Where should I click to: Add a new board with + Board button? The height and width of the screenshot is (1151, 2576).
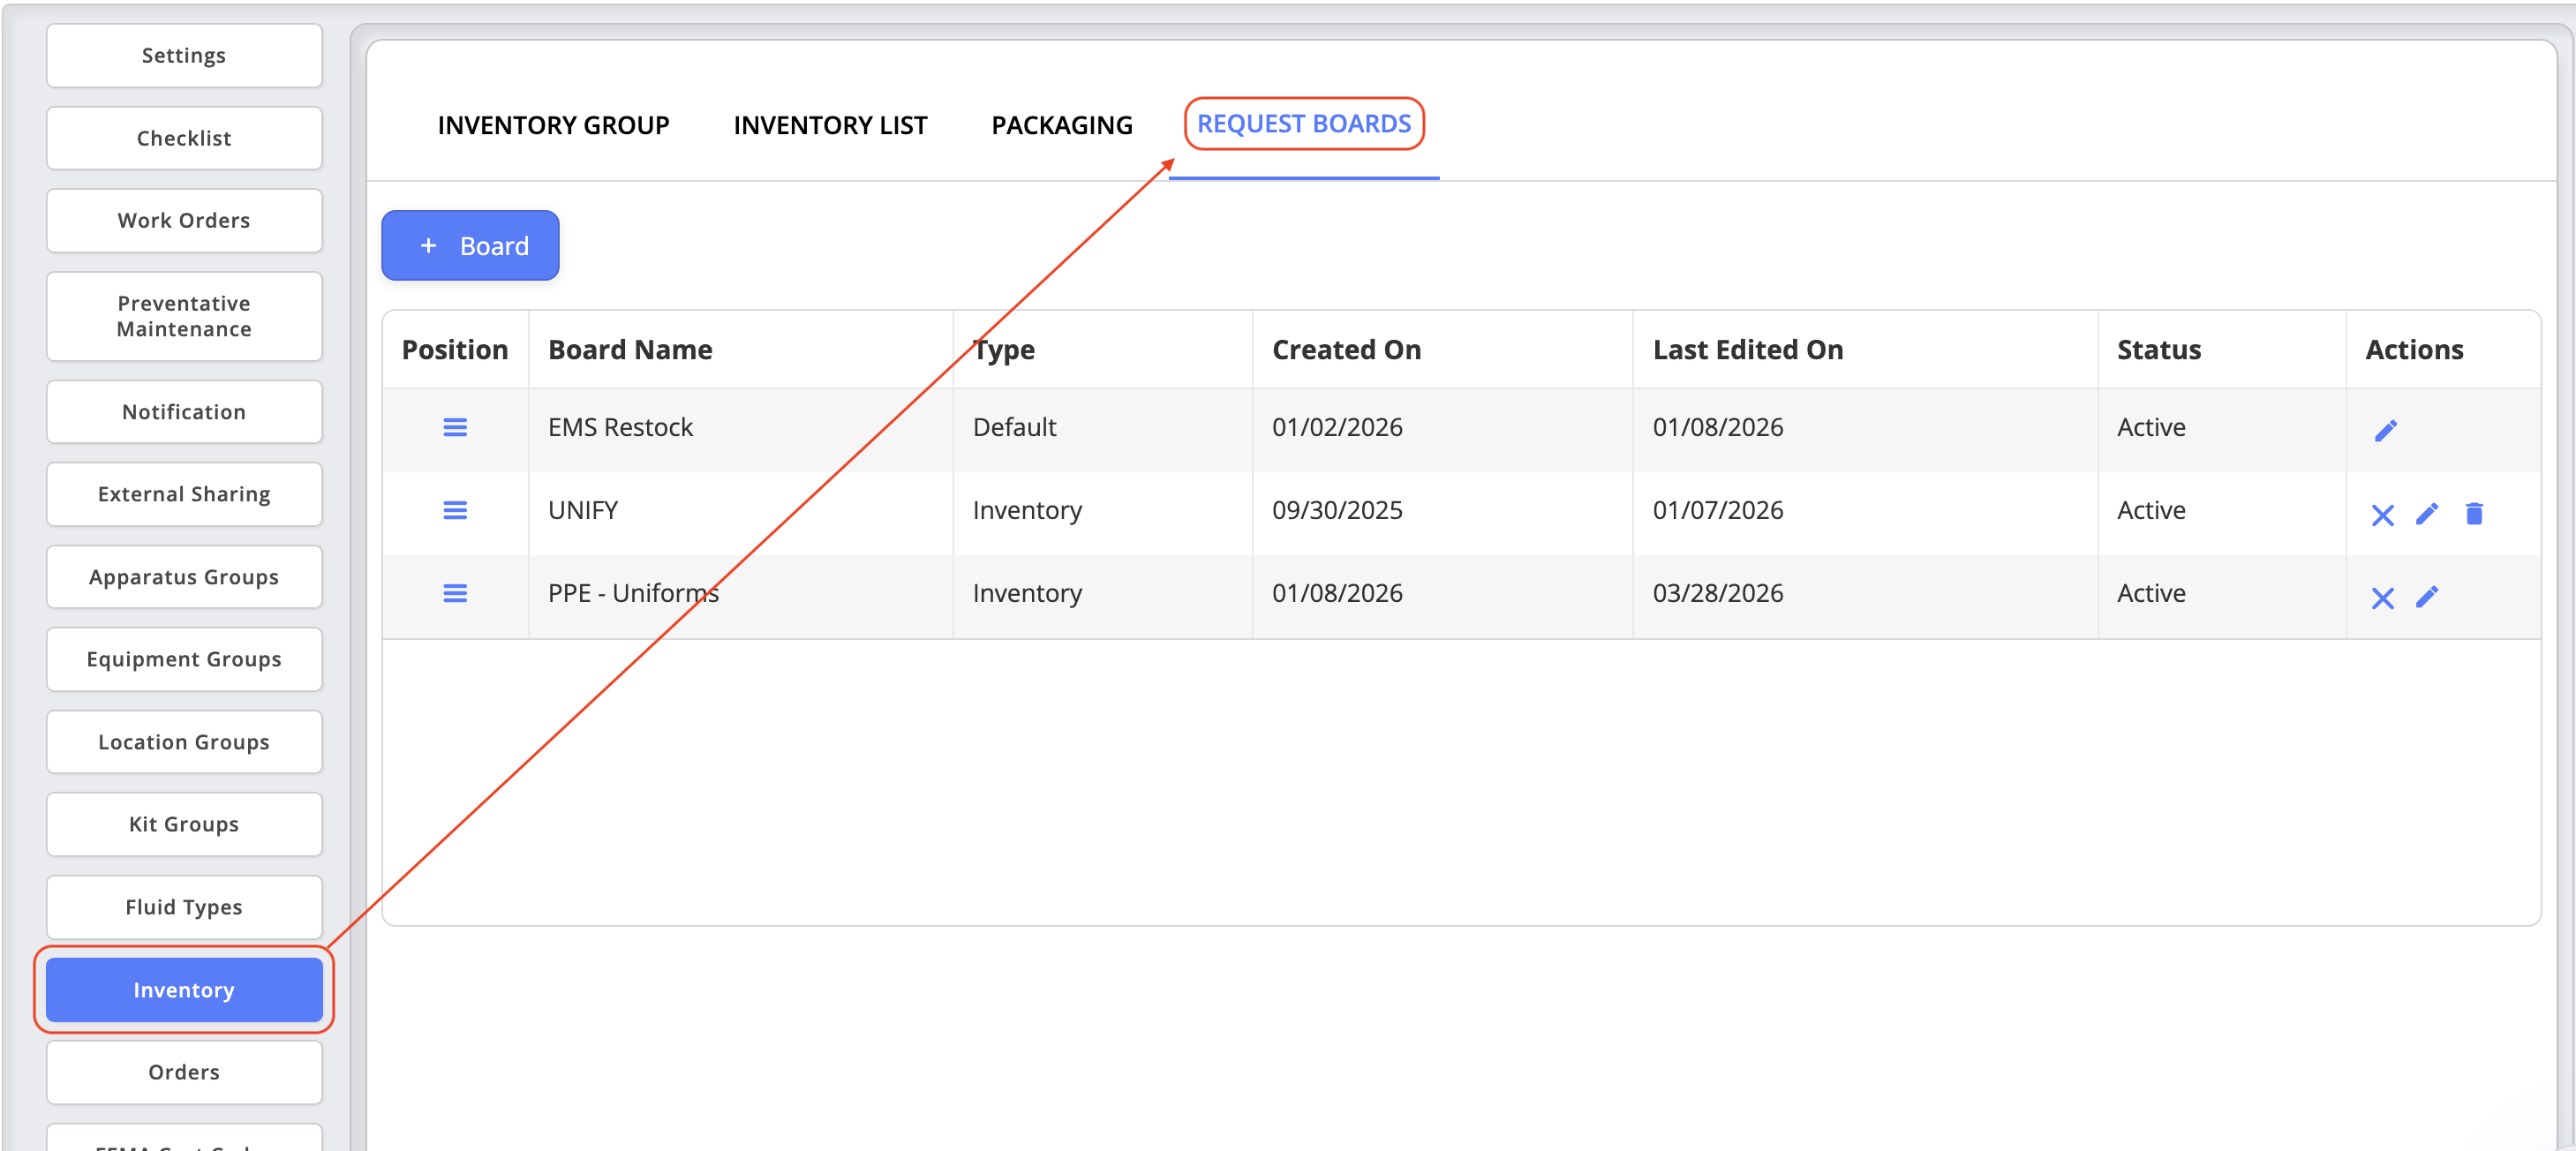(x=470, y=246)
